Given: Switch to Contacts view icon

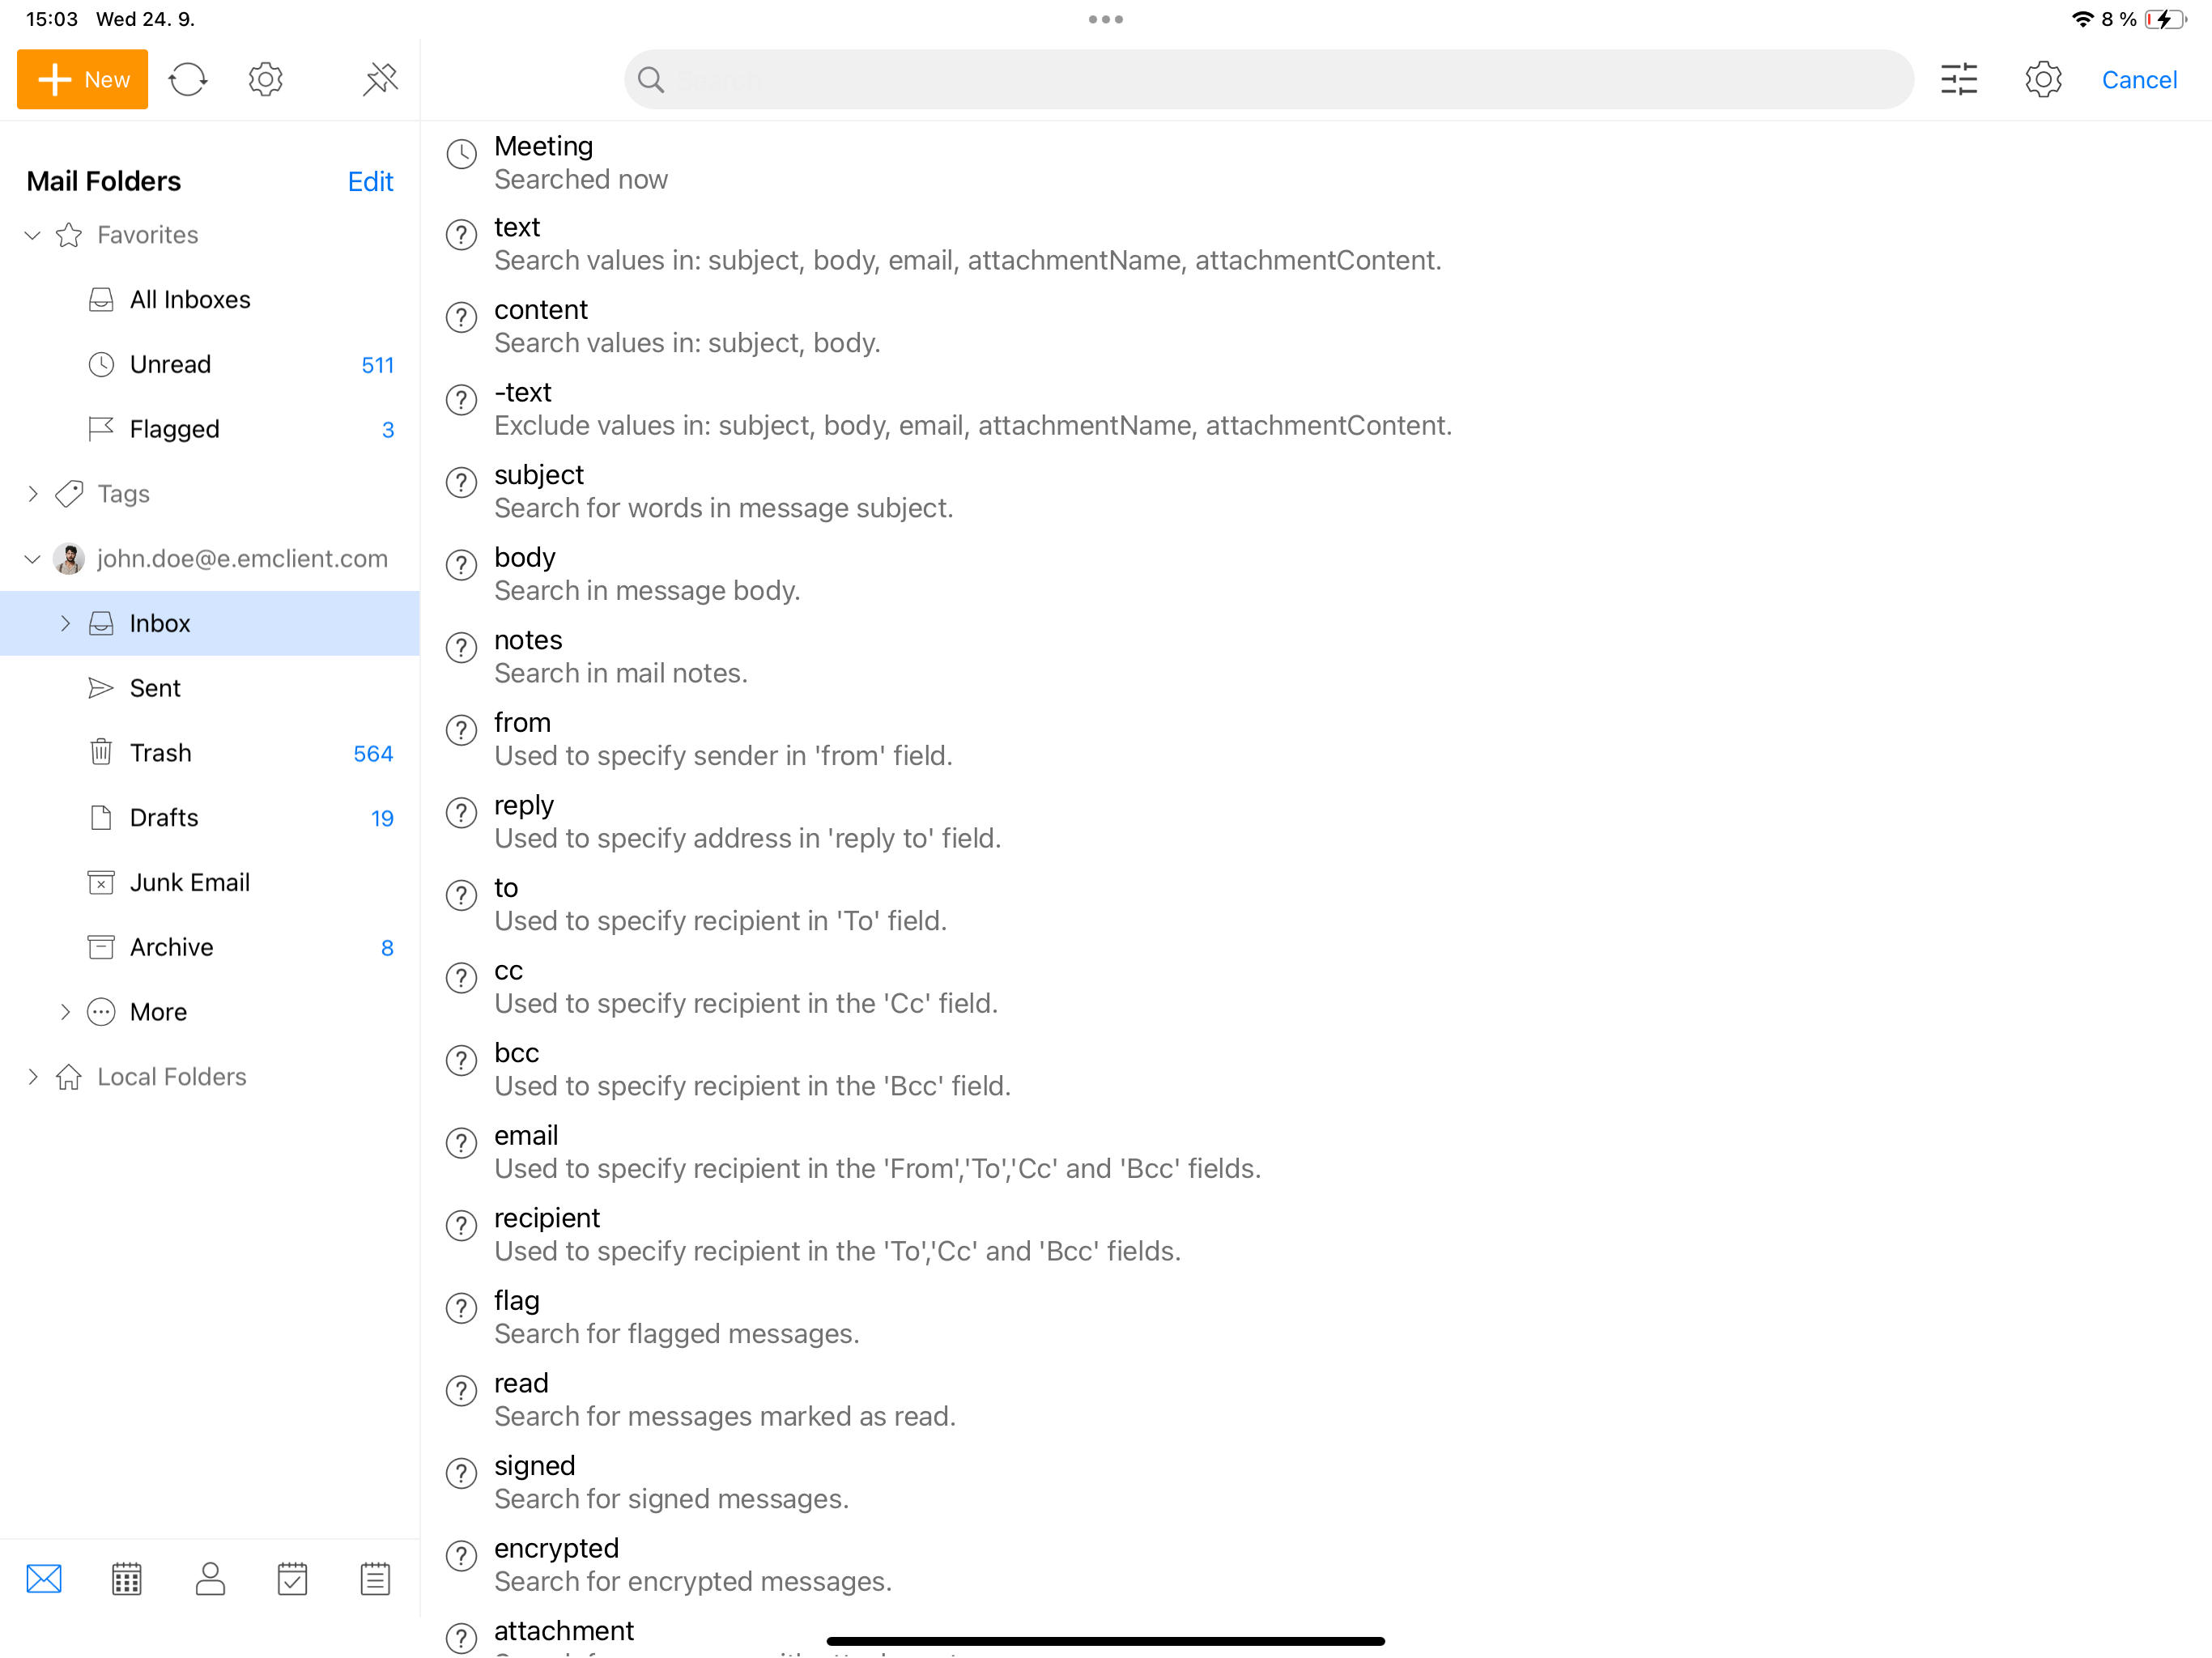Looking at the screenshot, I should coord(210,1579).
